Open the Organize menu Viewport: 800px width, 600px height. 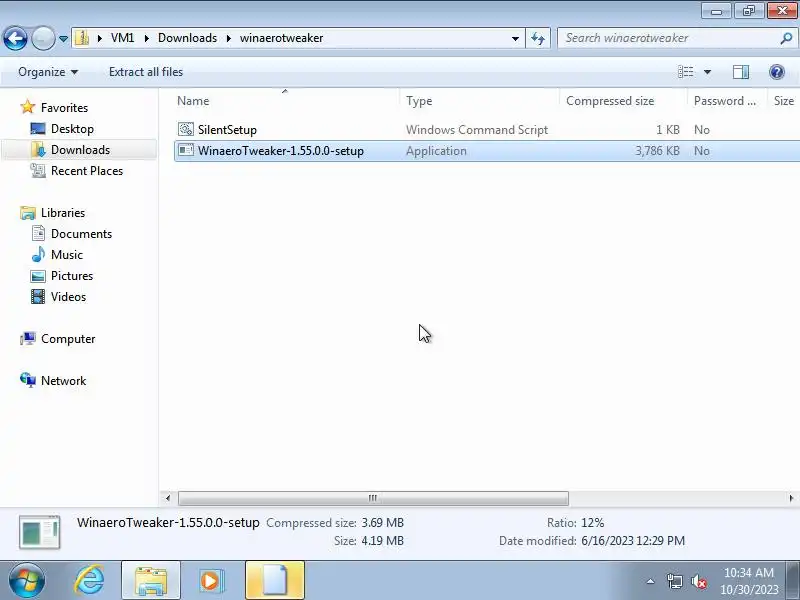click(48, 72)
